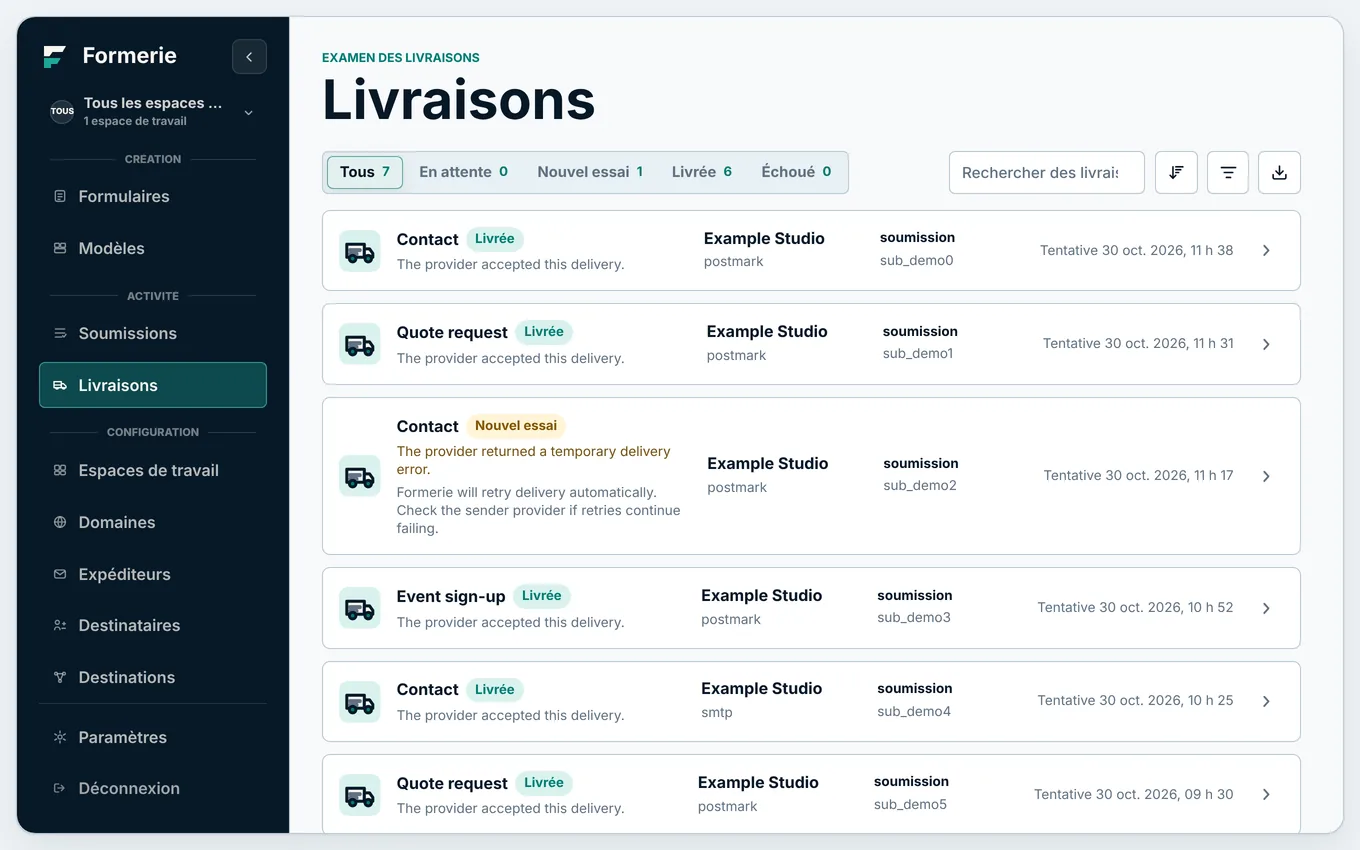The width and height of the screenshot is (1360, 850).
Task: Click the Formerie logo icon
Action: click(55, 56)
